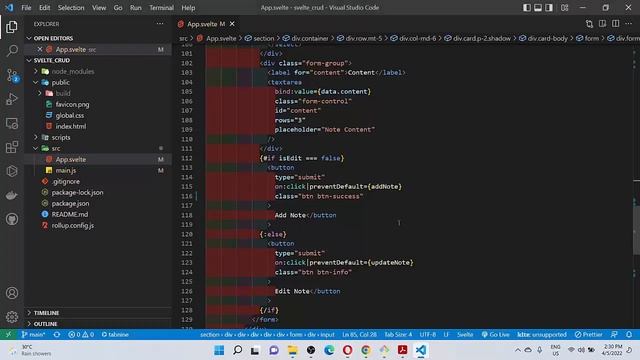This screenshot has width=640, height=360.
Task: Click Go Live in status bar
Action: (x=496, y=334)
